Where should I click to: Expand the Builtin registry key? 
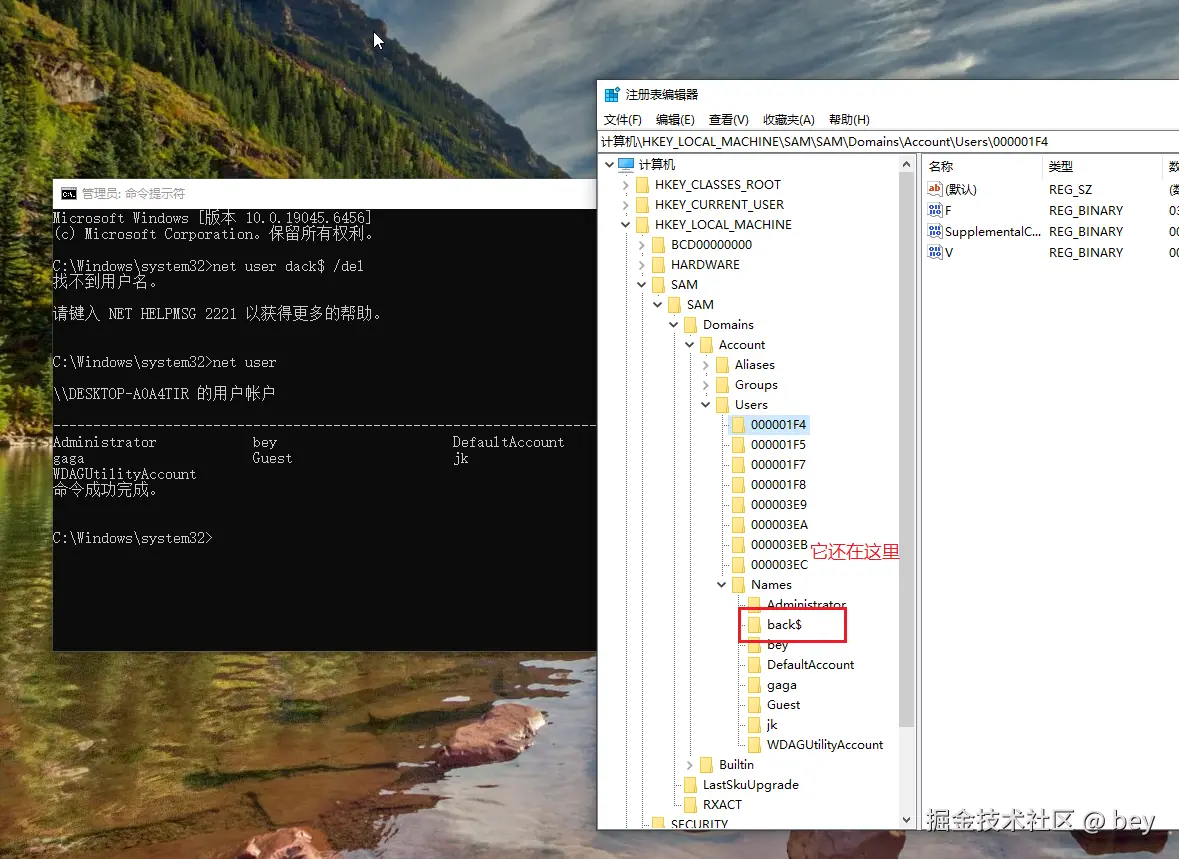(x=689, y=764)
